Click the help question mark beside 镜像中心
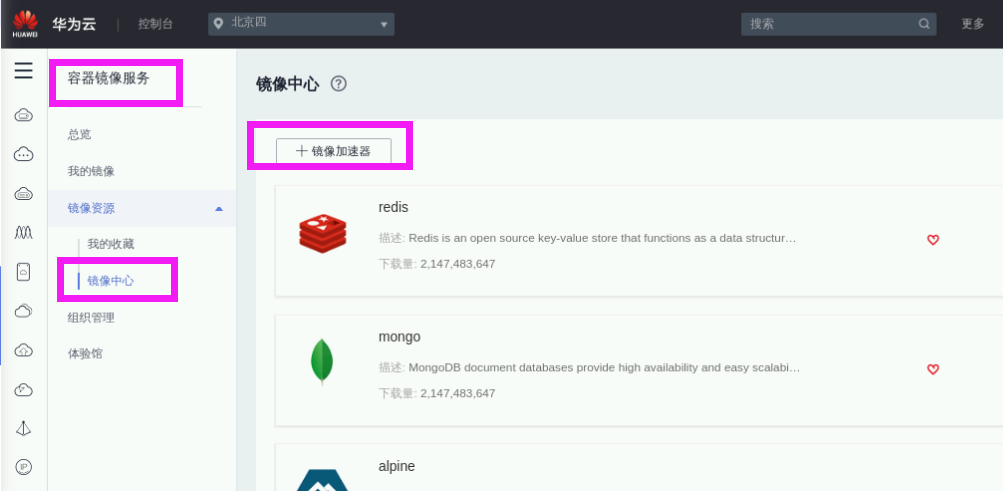 tap(338, 84)
